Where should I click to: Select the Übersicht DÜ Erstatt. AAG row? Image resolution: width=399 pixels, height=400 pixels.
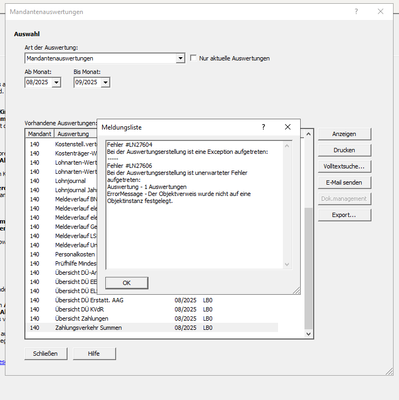pos(152,300)
